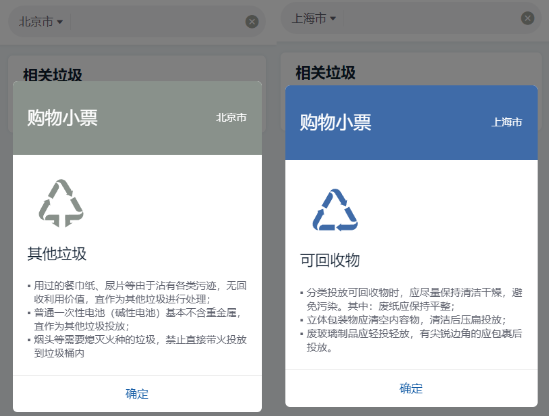Select the 可回收物 category heading
The height and width of the screenshot is (416, 549).
pos(330,260)
